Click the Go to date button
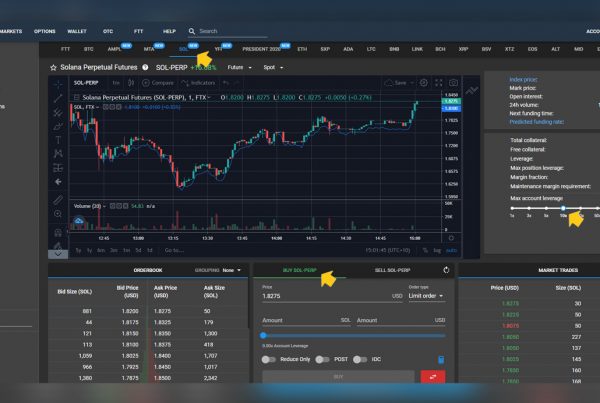This screenshot has width=600, height=403. [x=174, y=250]
